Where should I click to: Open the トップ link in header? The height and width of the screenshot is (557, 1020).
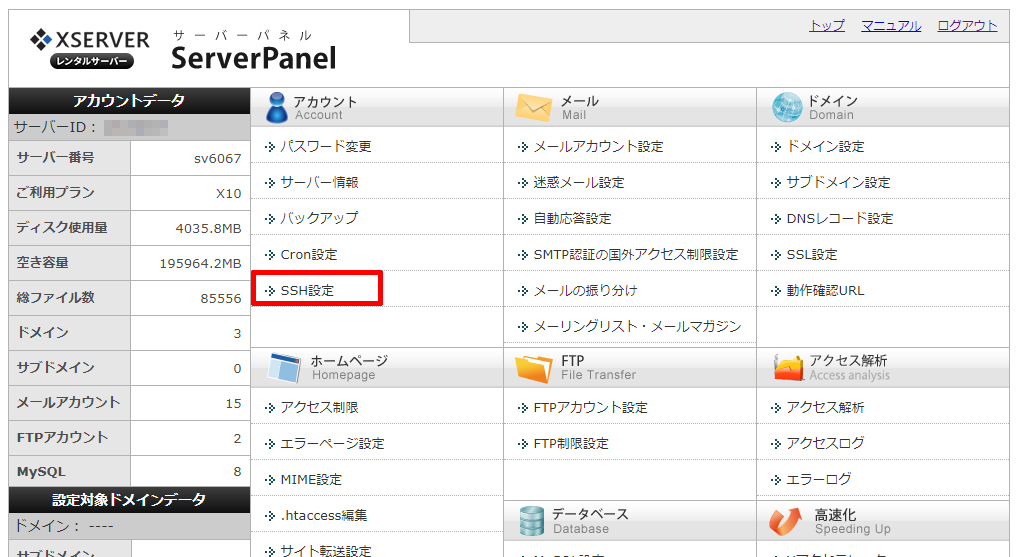(x=826, y=26)
